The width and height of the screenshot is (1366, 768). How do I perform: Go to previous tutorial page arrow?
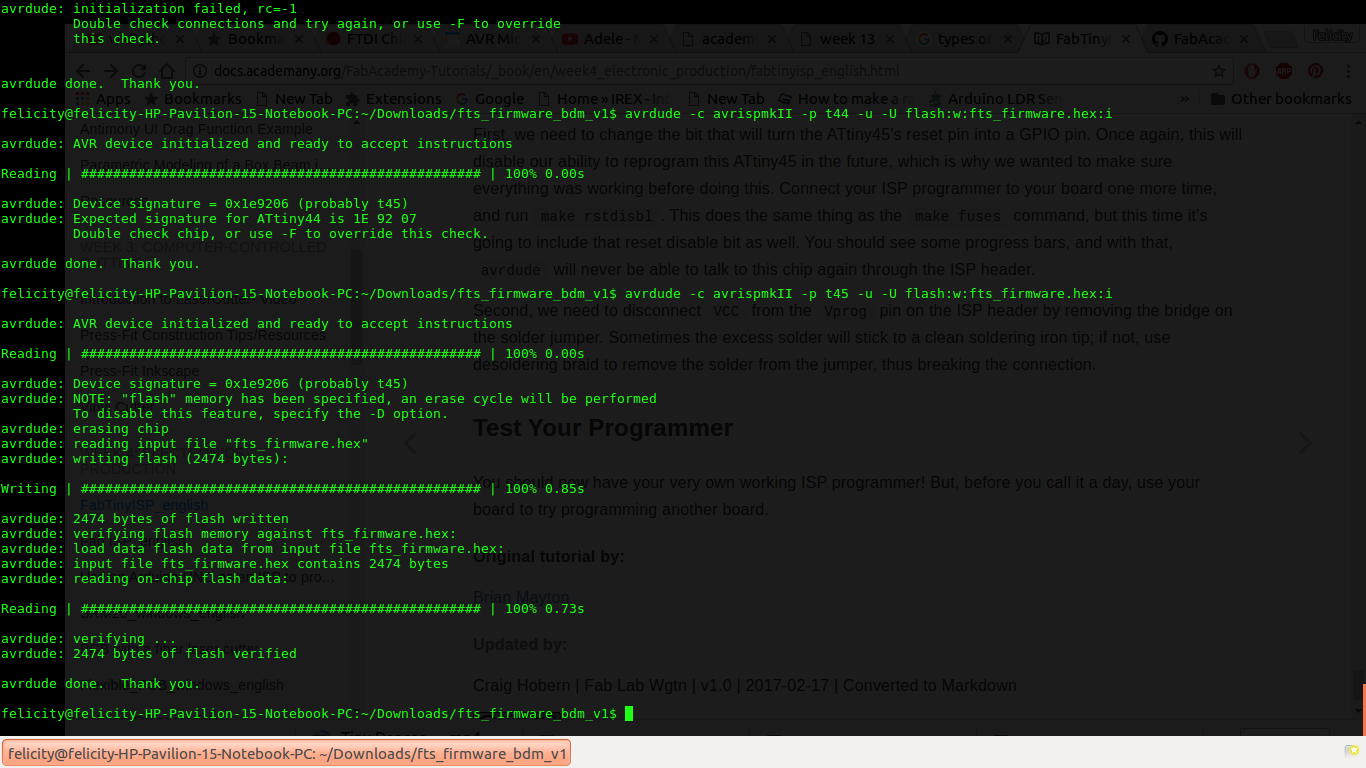click(411, 443)
